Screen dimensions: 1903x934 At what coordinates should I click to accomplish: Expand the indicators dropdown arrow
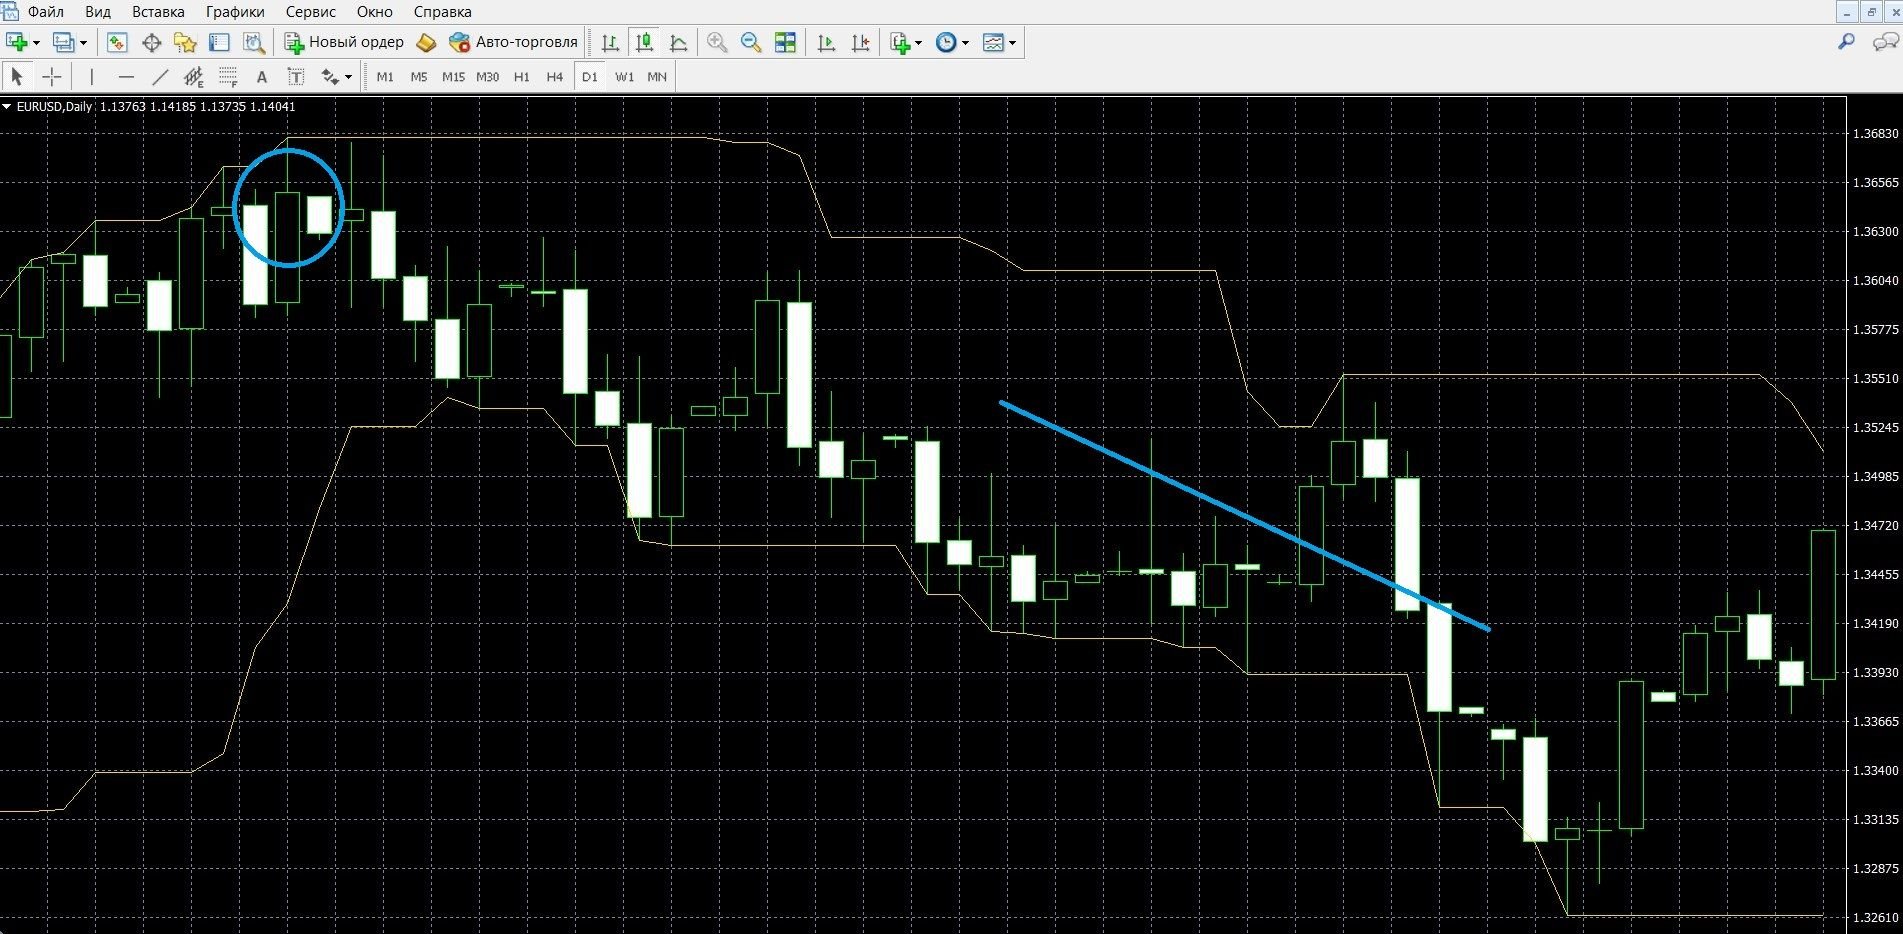pos(918,43)
